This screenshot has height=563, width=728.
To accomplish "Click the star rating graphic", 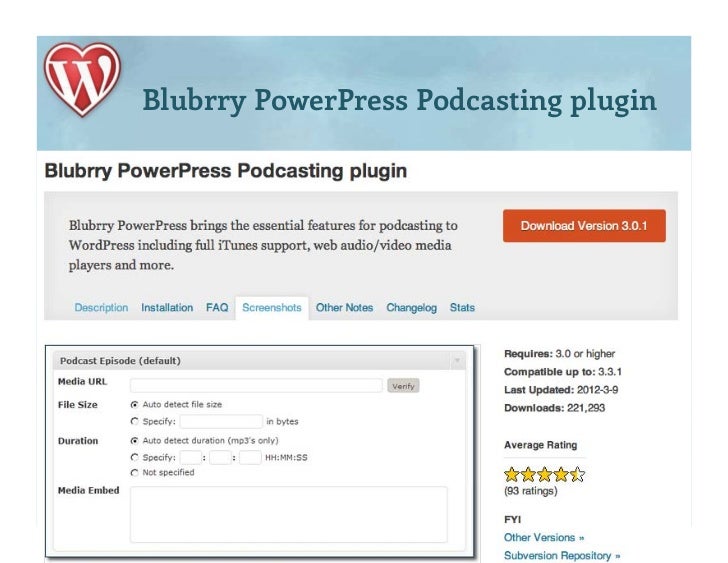I will pos(544,474).
